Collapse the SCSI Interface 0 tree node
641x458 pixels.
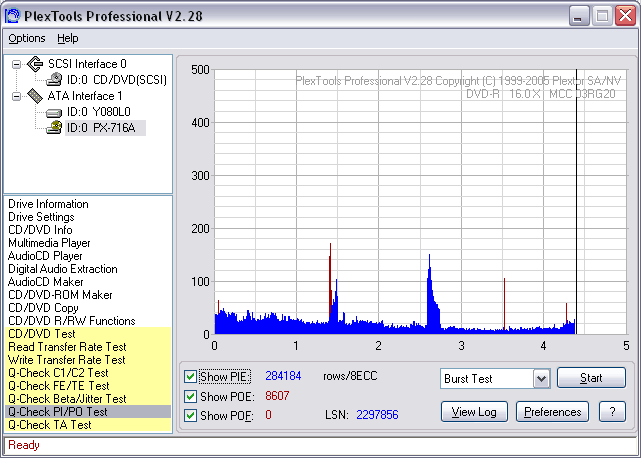[x=16, y=64]
